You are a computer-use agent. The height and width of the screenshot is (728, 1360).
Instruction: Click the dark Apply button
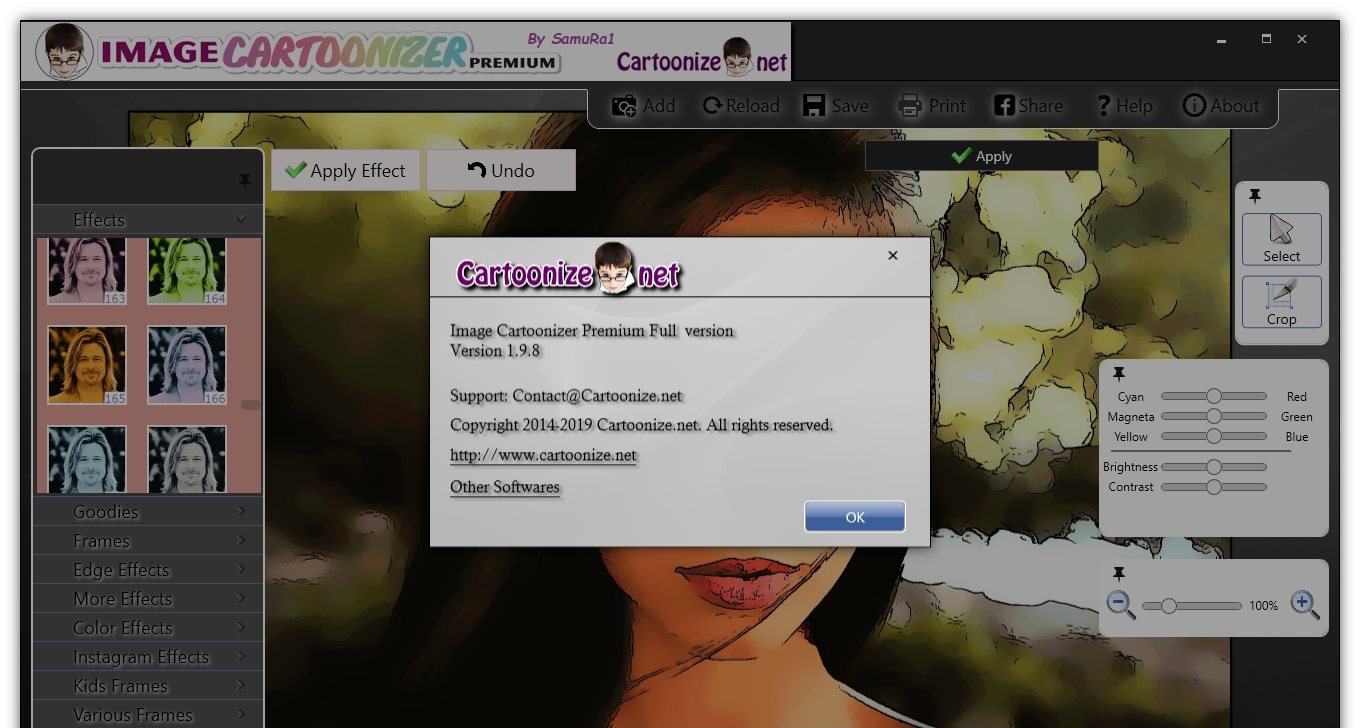click(981, 156)
